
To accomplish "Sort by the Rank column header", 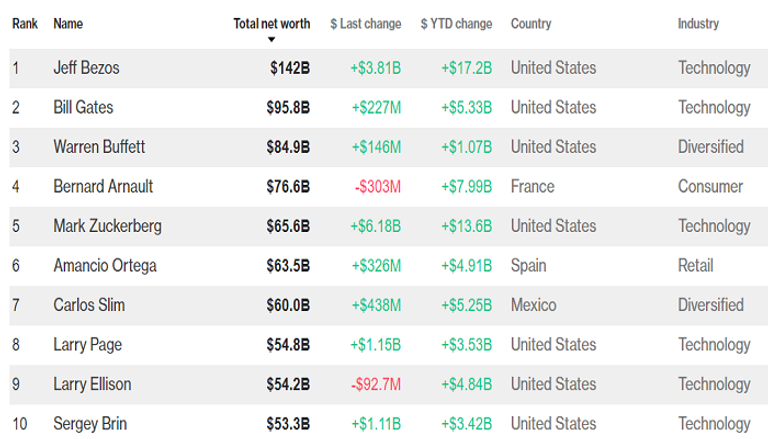I will click(x=24, y=23).
